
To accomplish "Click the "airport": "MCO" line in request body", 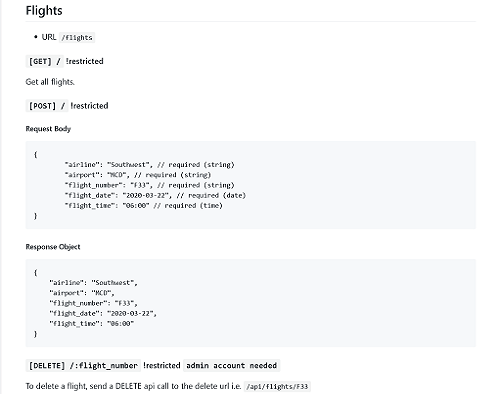I will pos(138,175).
